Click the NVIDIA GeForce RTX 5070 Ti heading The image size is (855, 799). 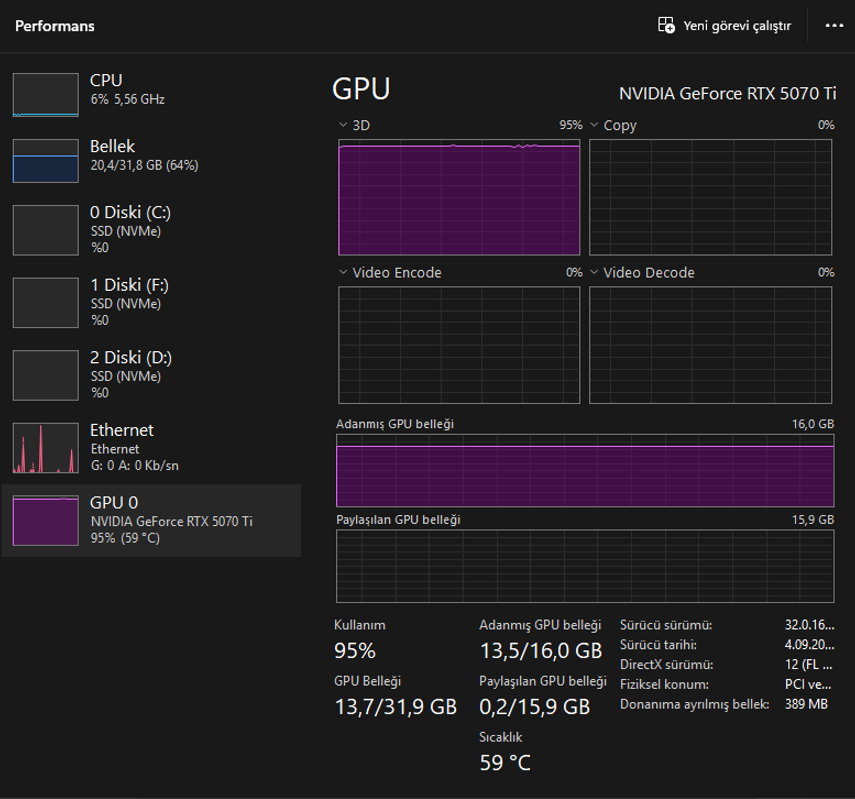pyautogui.click(x=727, y=94)
